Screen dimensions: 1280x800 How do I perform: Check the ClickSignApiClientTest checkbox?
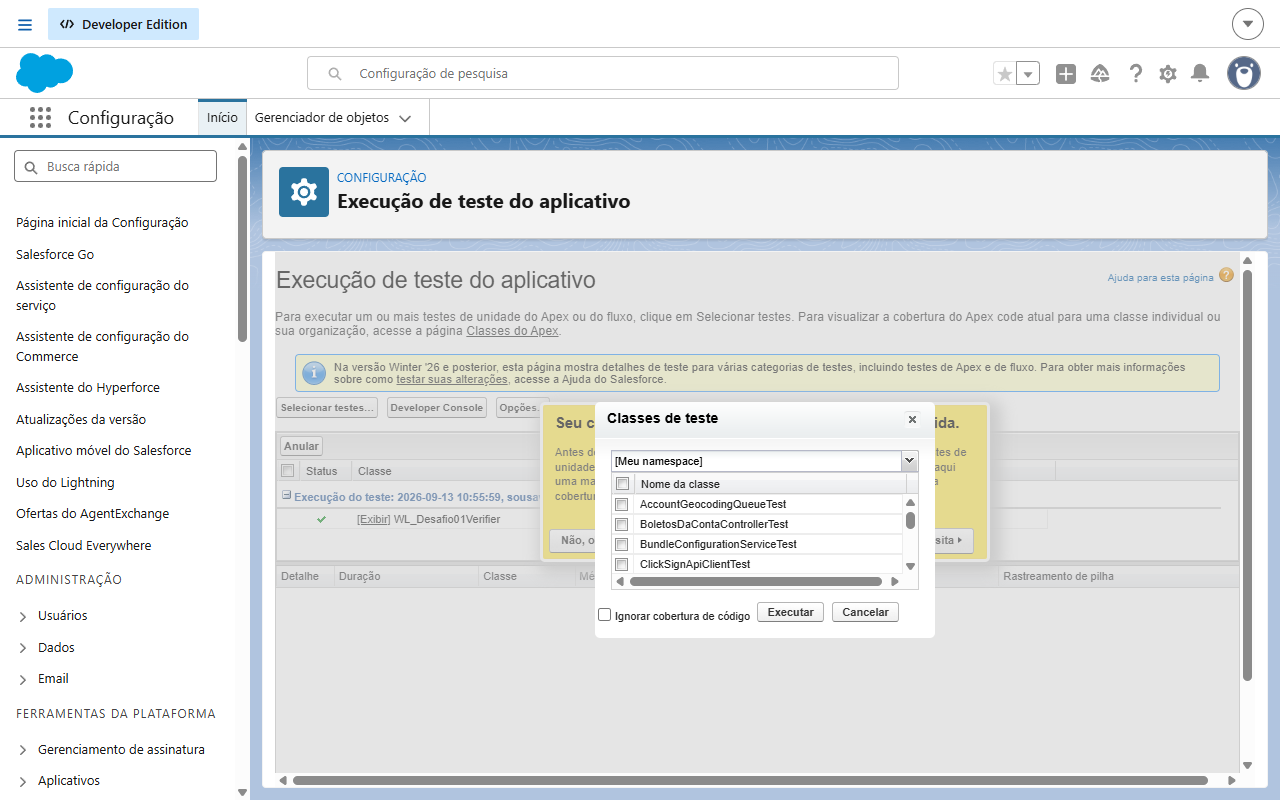(622, 564)
